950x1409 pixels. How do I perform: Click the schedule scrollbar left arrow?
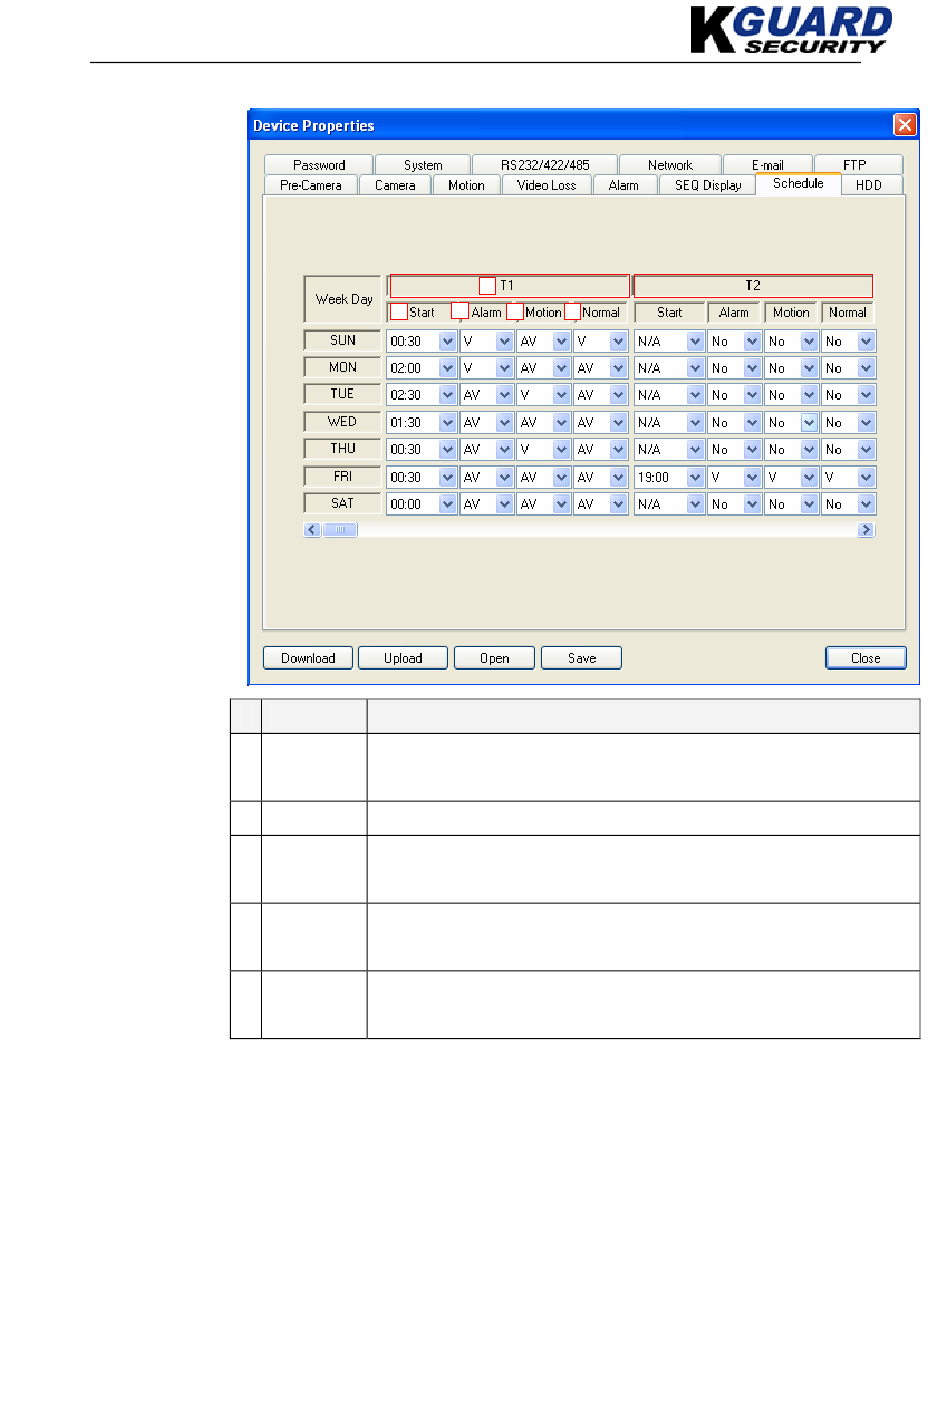tap(312, 530)
